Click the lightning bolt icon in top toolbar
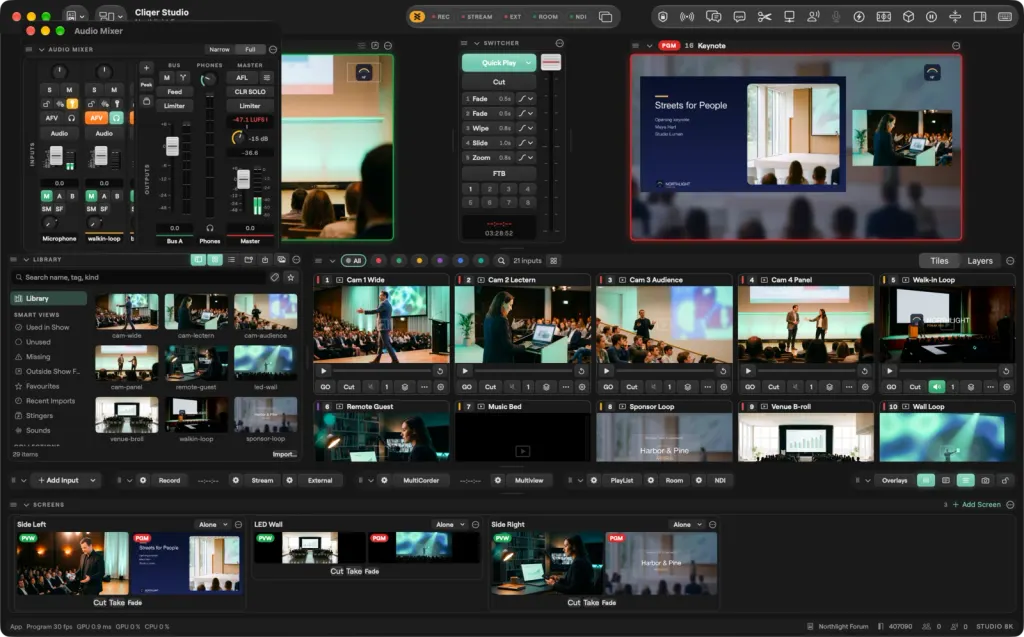This screenshot has height=637, width=1024. coord(859,17)
